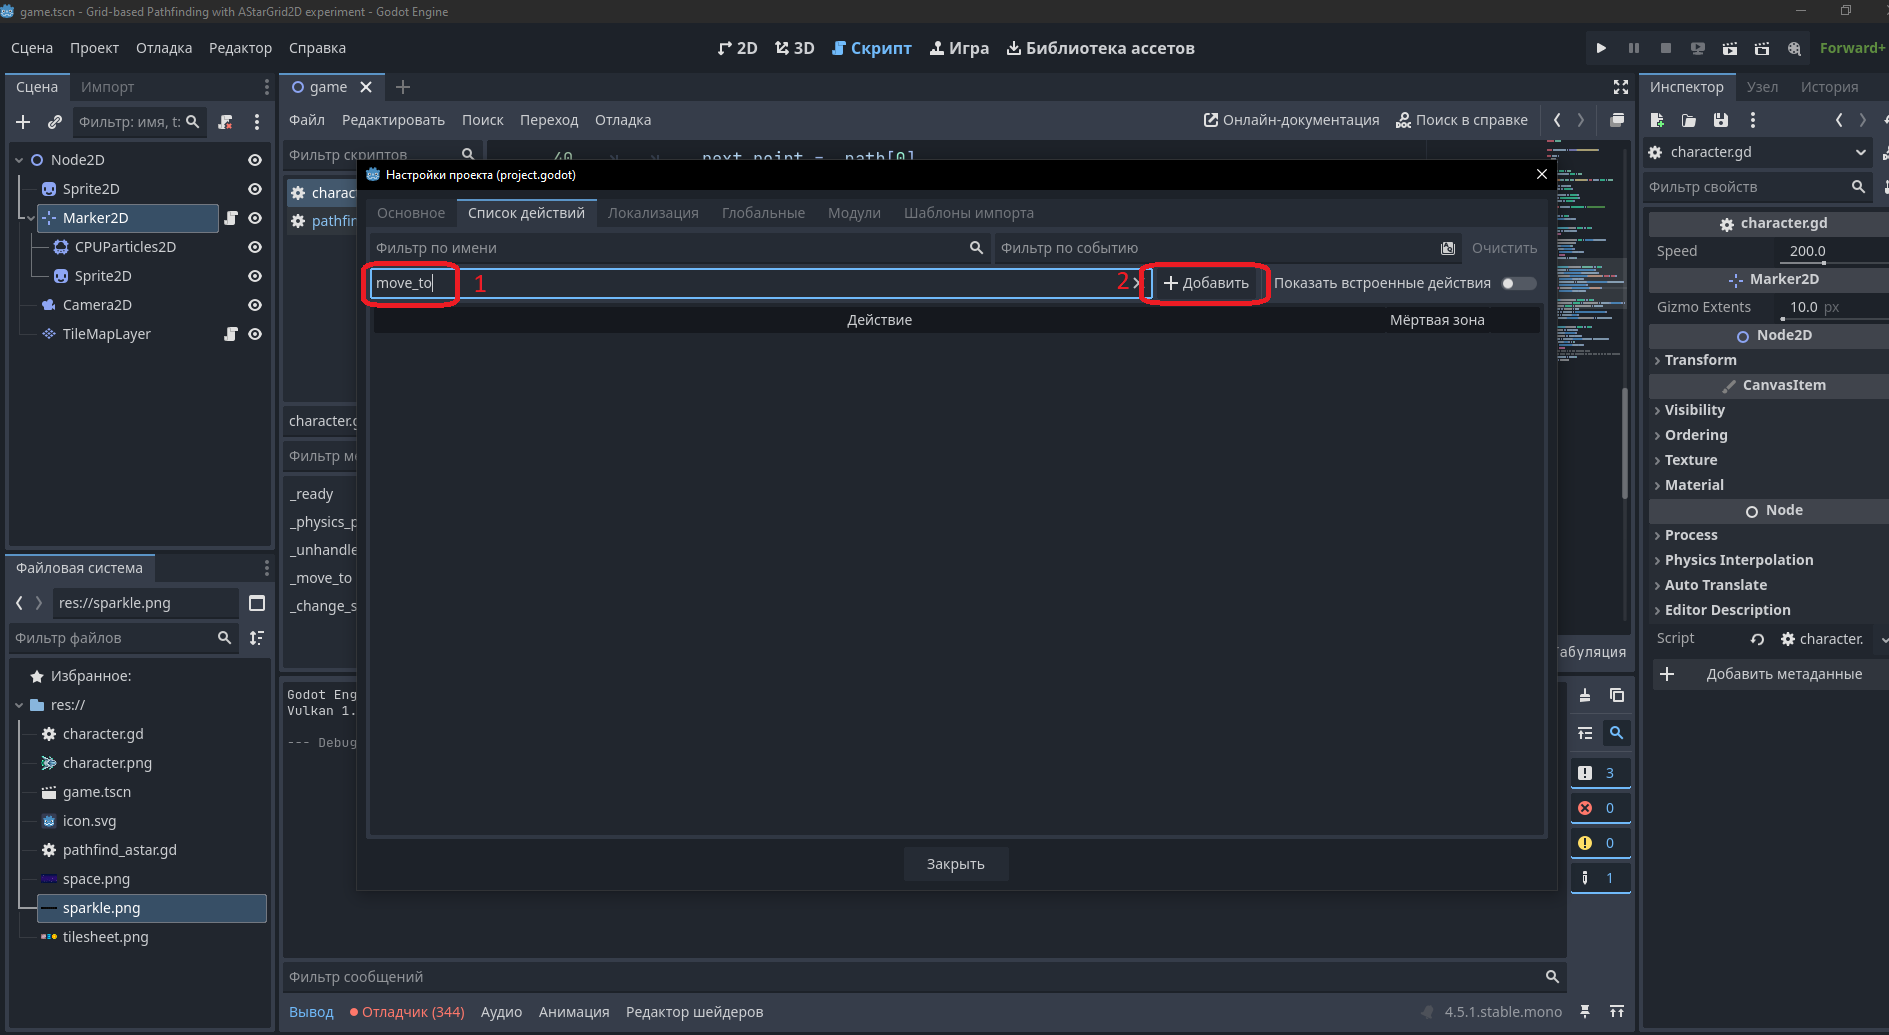Hide the Camera2D node

[255, 305]
